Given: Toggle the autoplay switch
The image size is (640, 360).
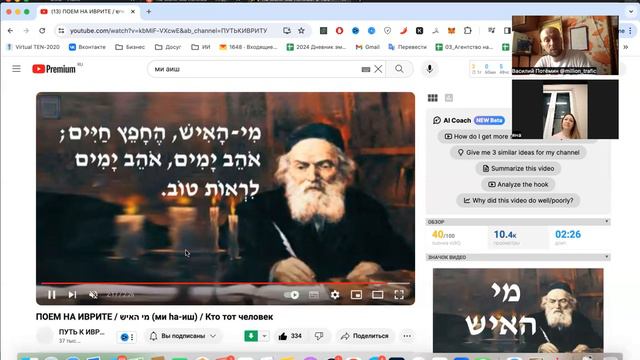Looking at the screenshot, I should tap(291, 294).
